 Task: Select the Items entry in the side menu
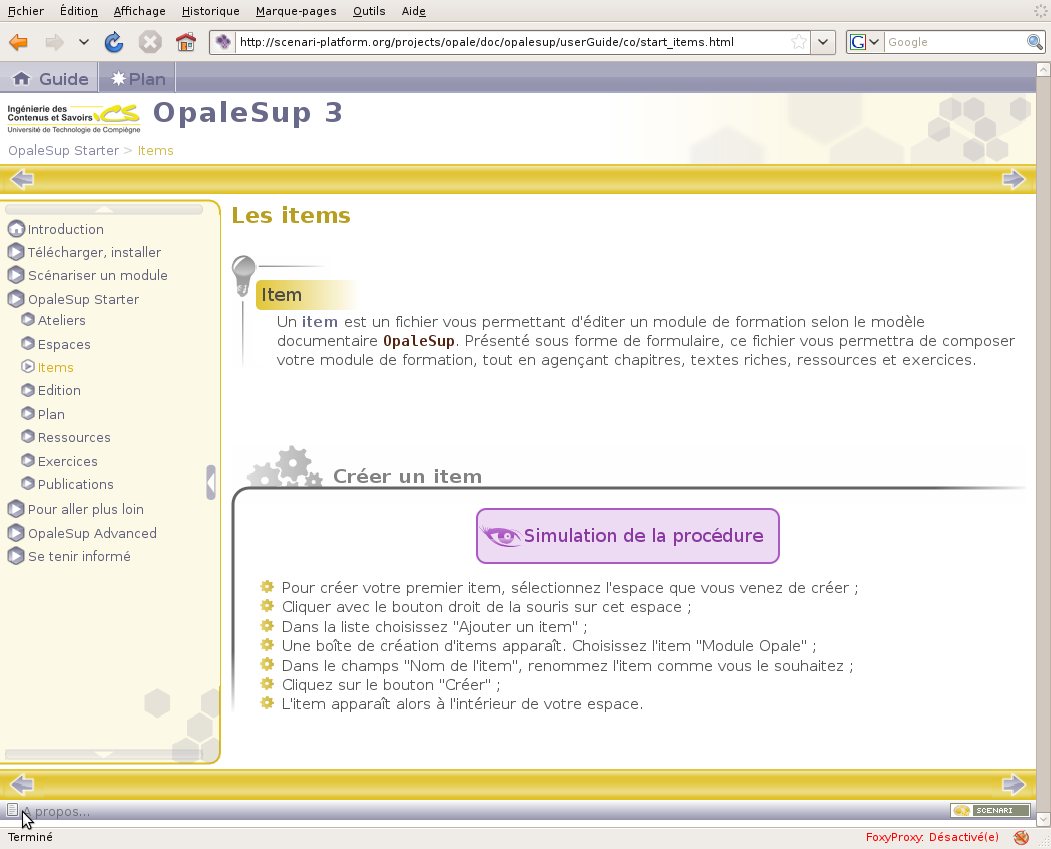coord(56,367)
